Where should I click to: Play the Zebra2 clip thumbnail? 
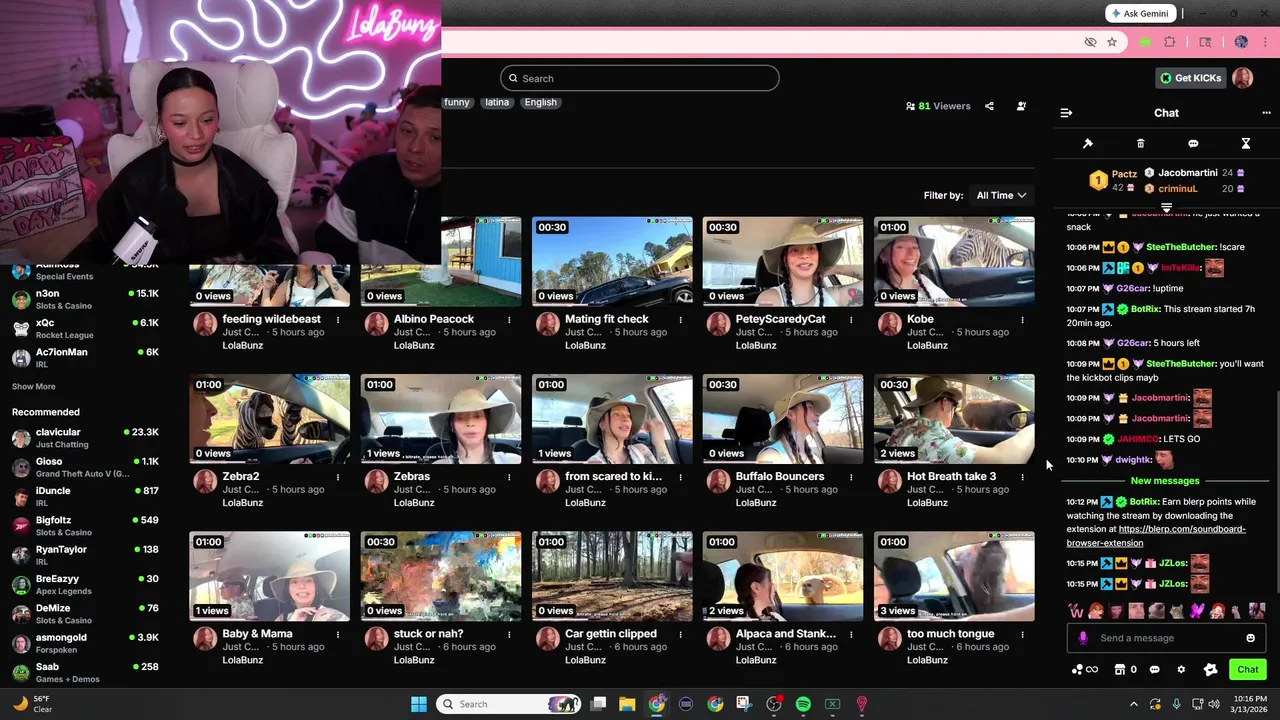[270, 419]
